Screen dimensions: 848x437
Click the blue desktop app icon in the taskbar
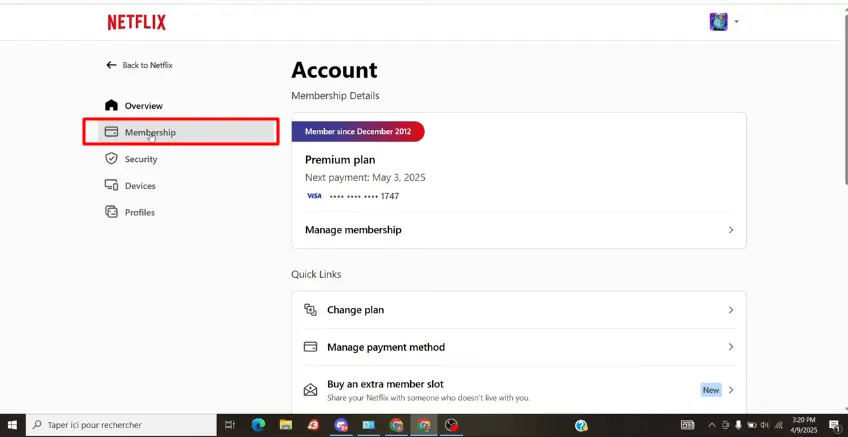click(369, 425)
